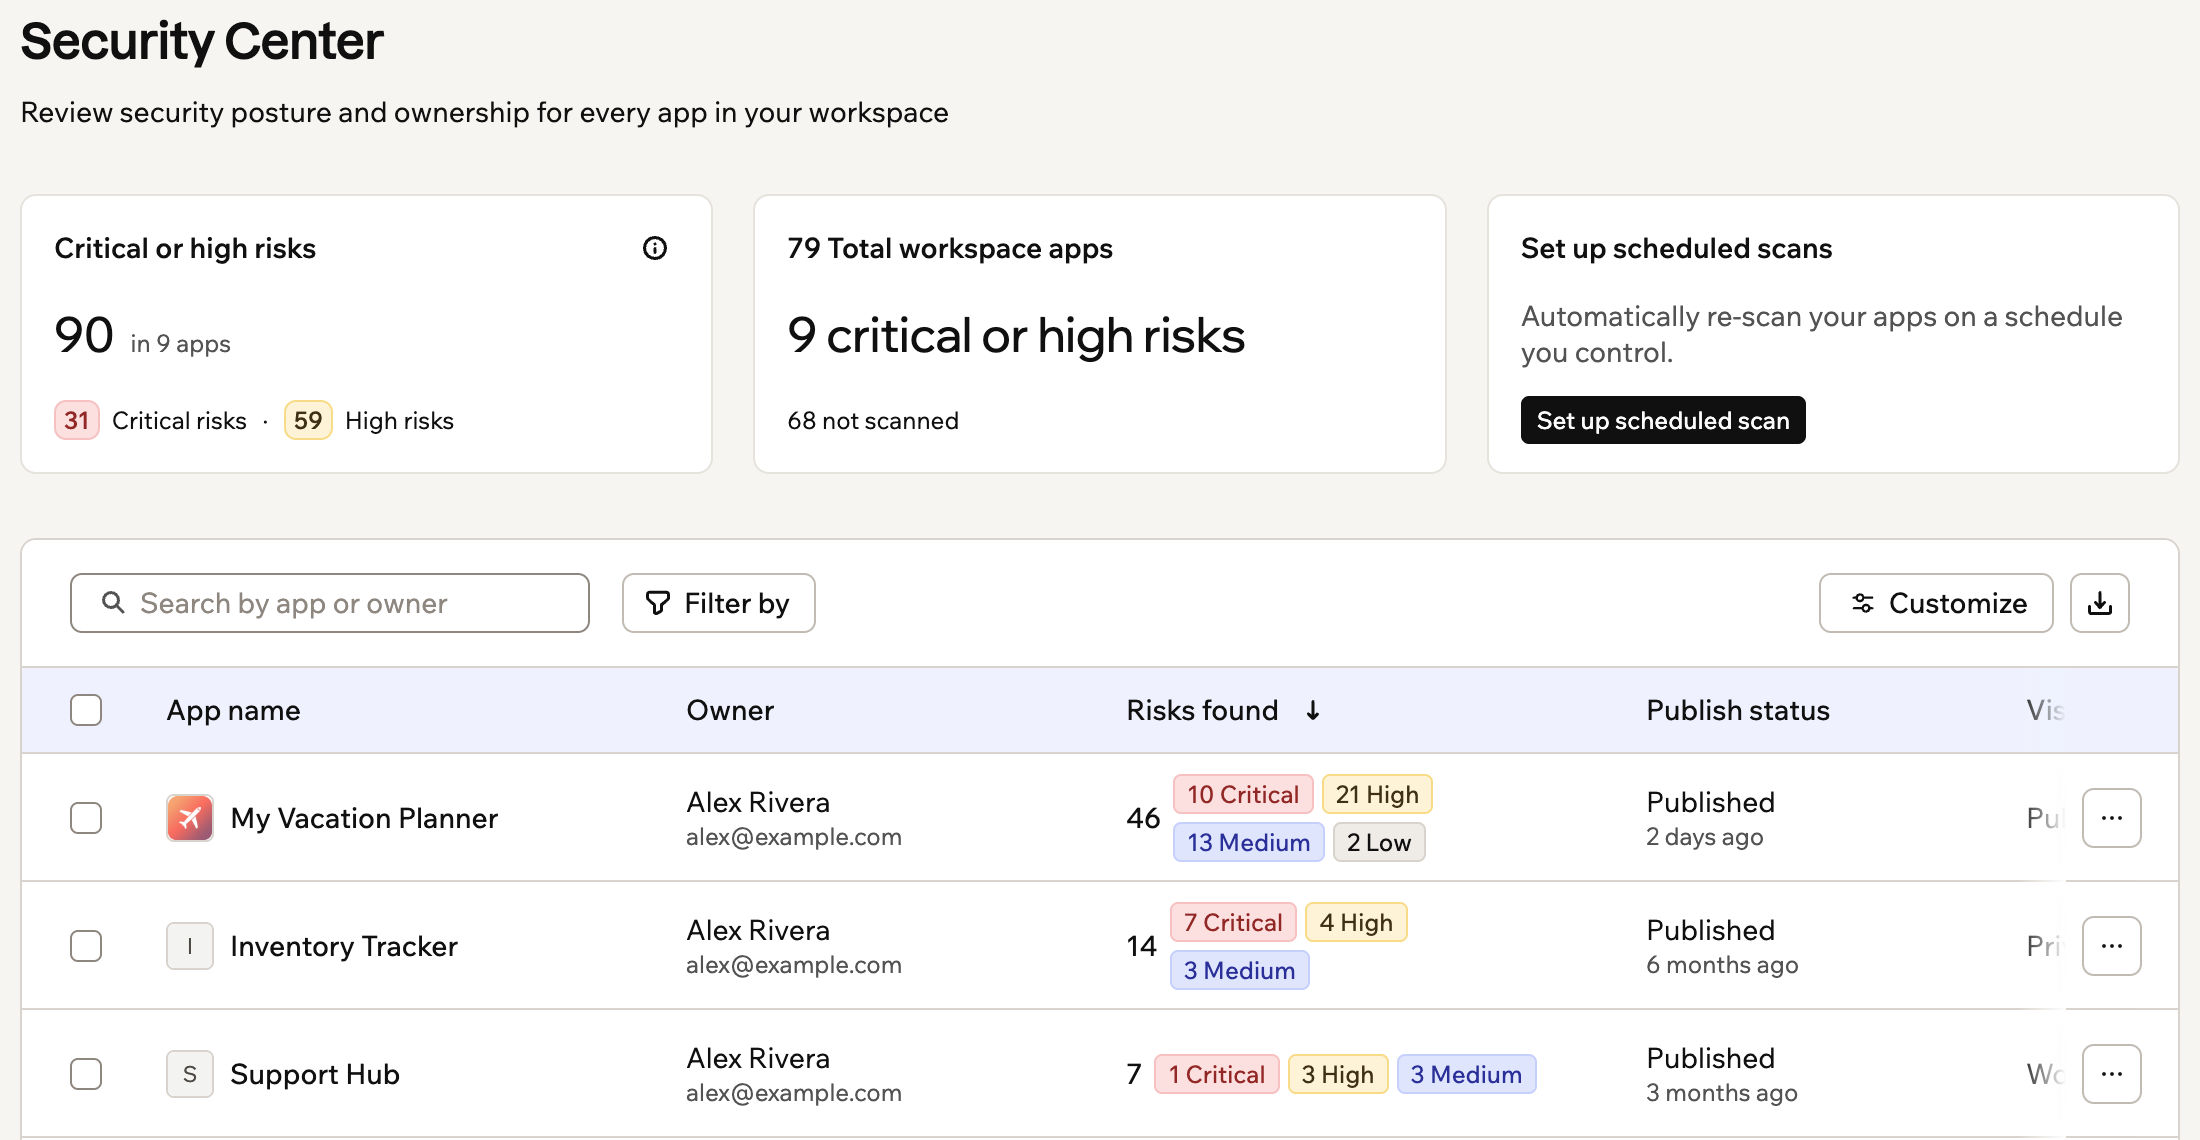Open more options for My Vacation Planner
This screenshot has height=1140, width=2200.
click(x=2111, y=818)
